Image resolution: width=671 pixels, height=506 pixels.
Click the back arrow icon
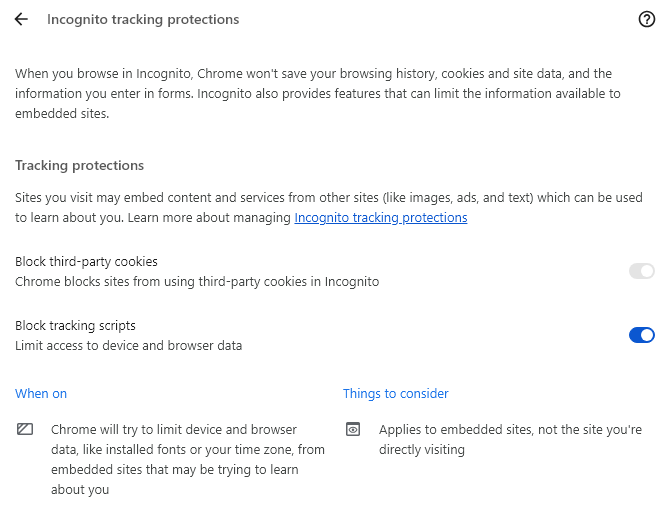(21, 19)
